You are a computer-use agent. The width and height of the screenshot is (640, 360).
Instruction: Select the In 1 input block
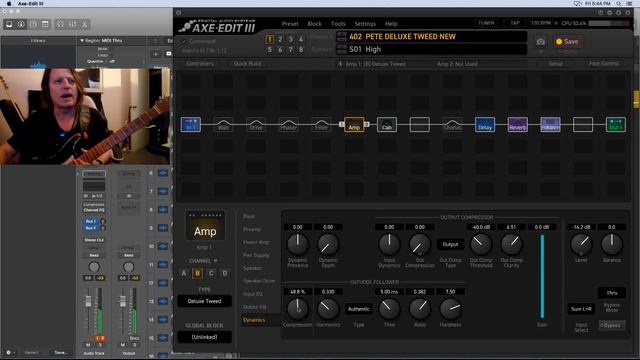pyautogui.click(x=191, y=124)
